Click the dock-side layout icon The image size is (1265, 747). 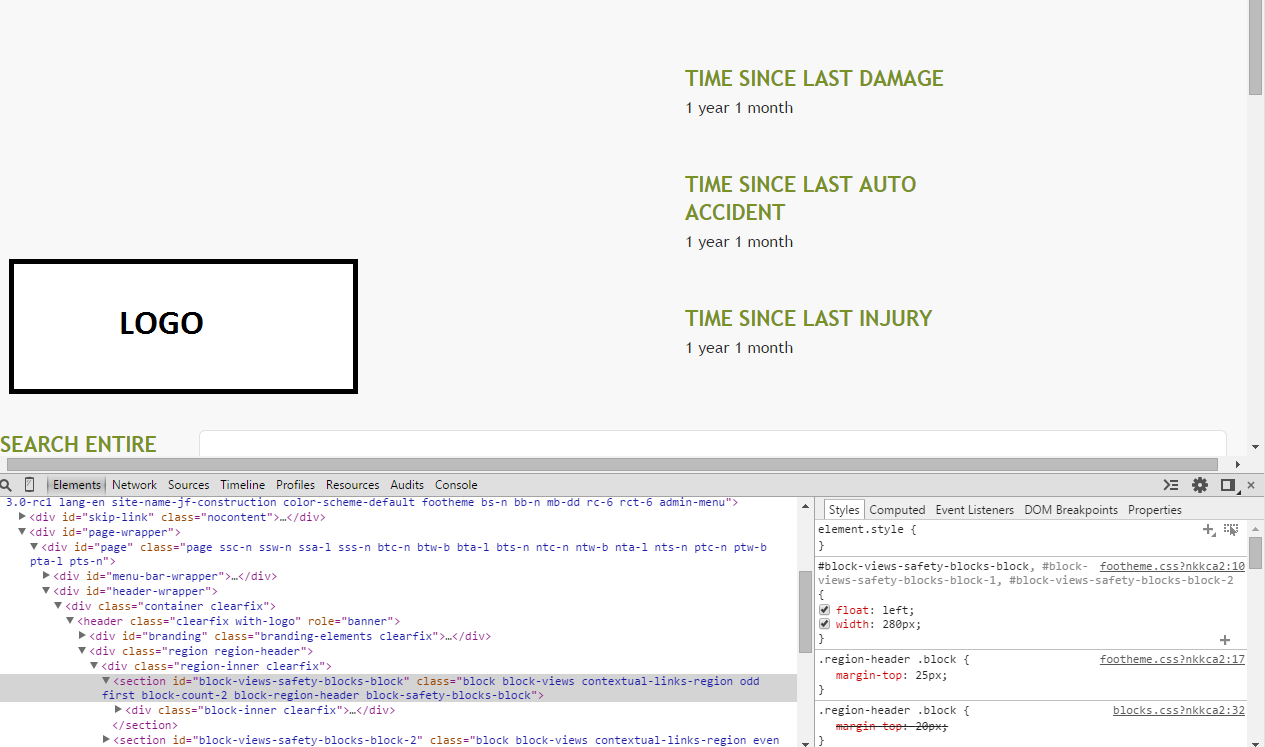pyautogui.click(x=1228, y=485)
